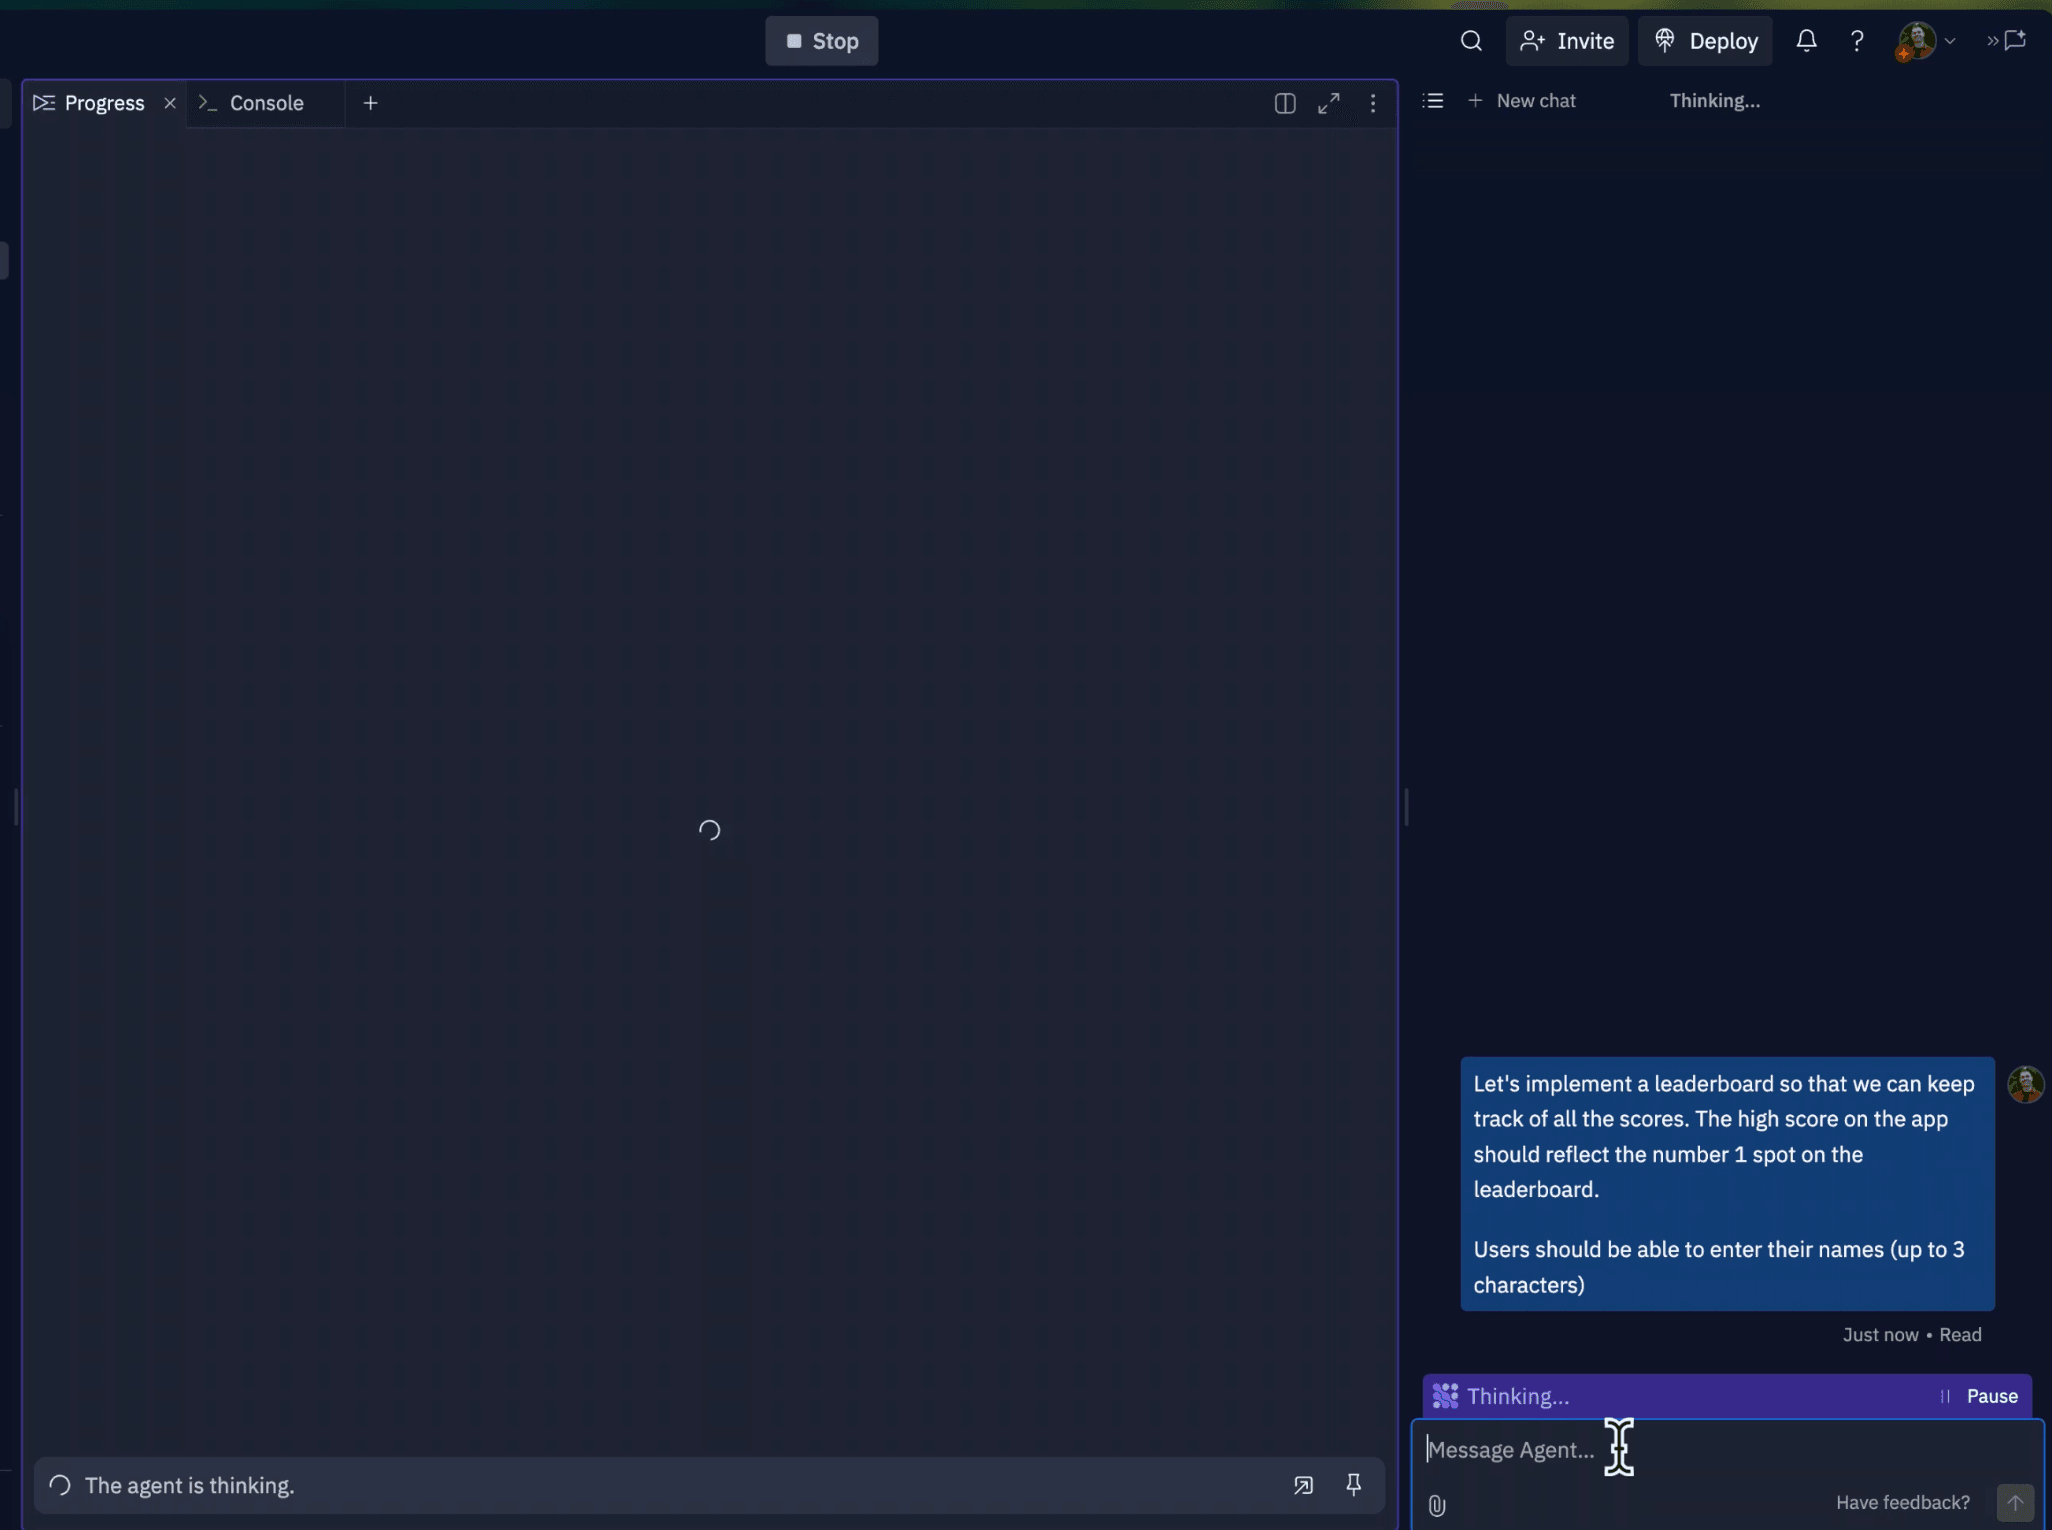Pin the agent status bar
The width and height of the screenshot is (2052, 1530).
1353,1485
